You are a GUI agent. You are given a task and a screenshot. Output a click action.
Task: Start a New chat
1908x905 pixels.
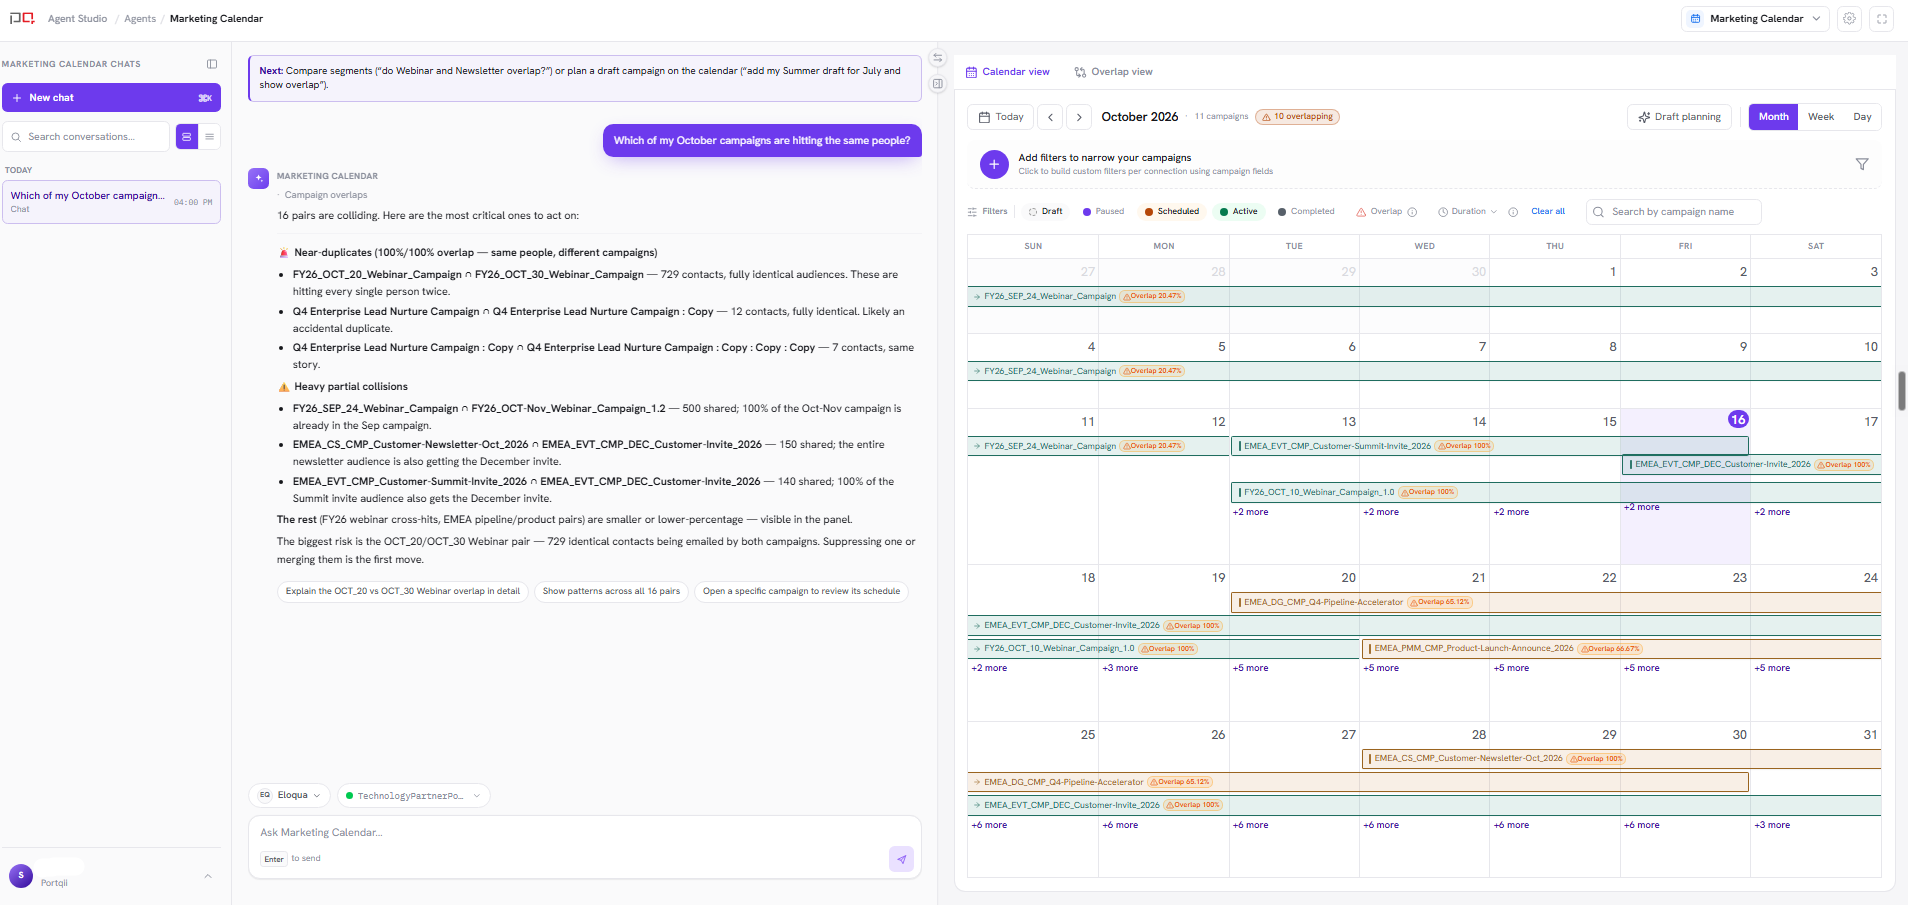111,98
